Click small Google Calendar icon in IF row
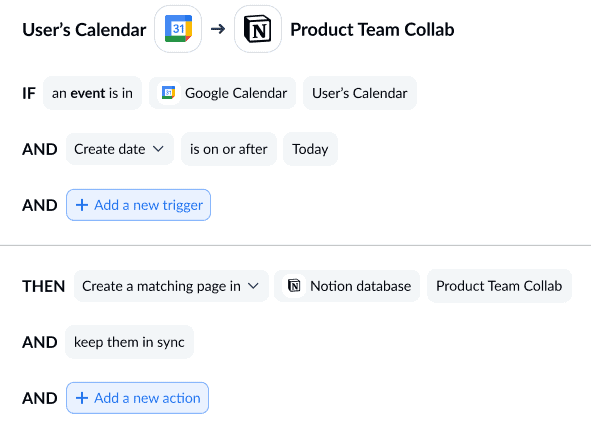Image resolution: width=591 pixels, height=430 pixels. (168, 93)
